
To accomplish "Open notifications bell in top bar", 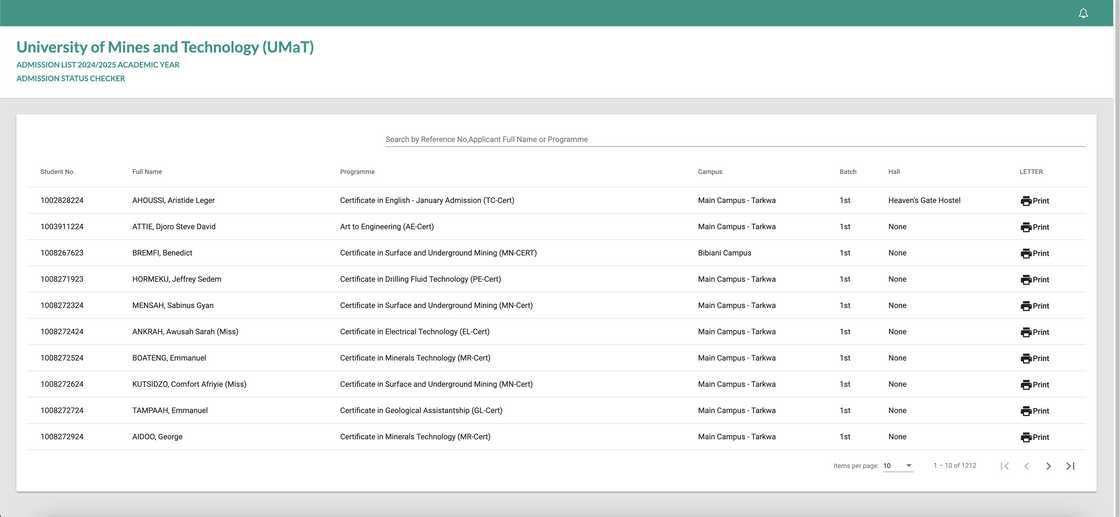I will 1083,14.
